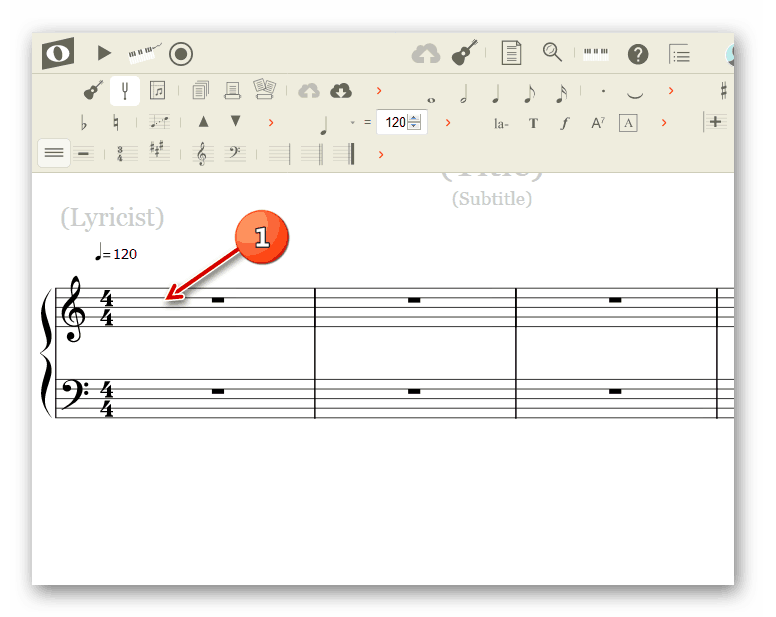Click the guitar icon in second toolbar row
776x617 pixels.
click(93, 90)
